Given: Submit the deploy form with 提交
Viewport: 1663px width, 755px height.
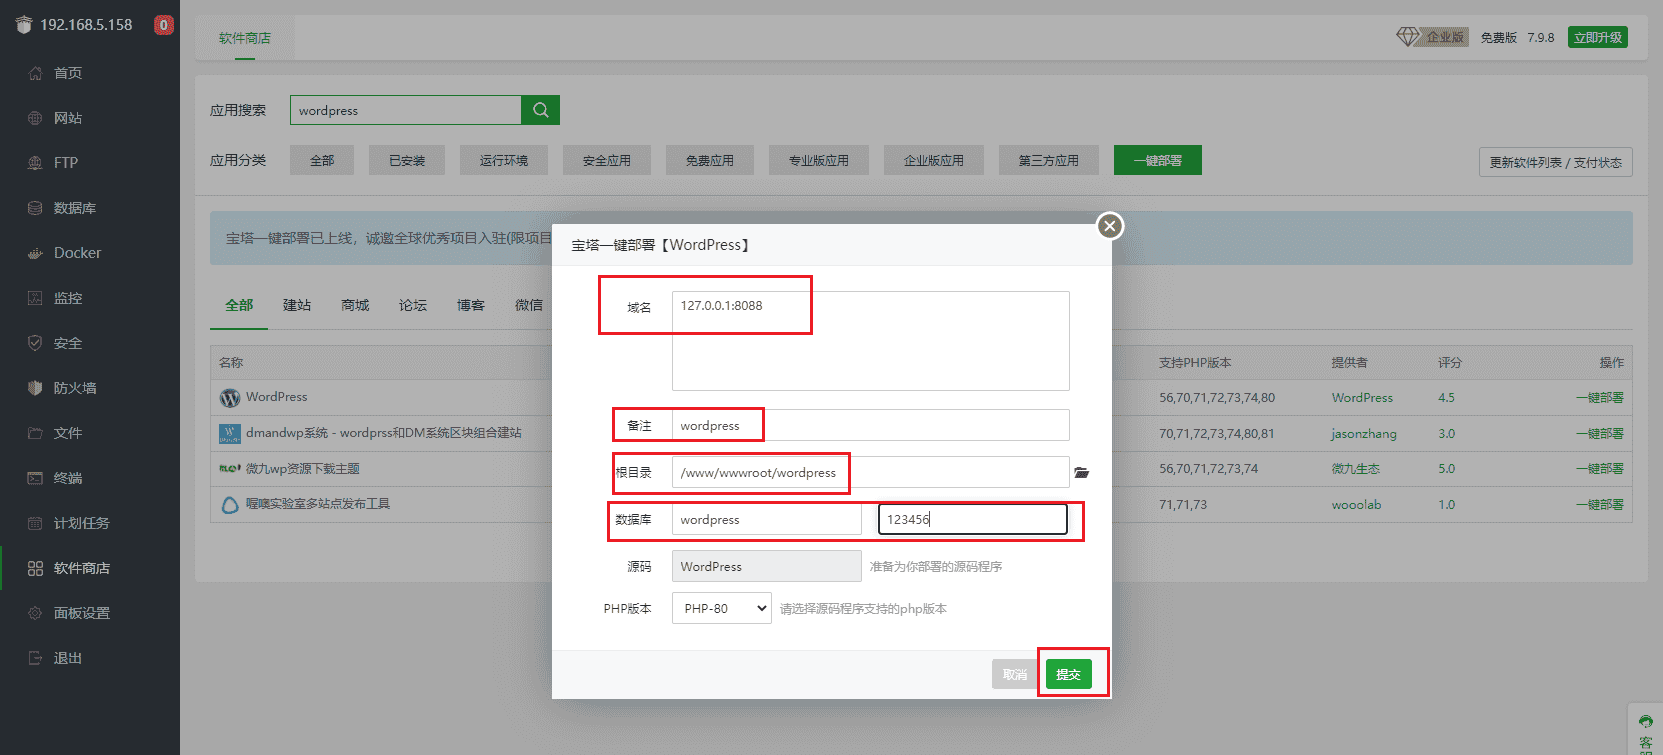Looking at the screenshot, I should pos(1069,674).
